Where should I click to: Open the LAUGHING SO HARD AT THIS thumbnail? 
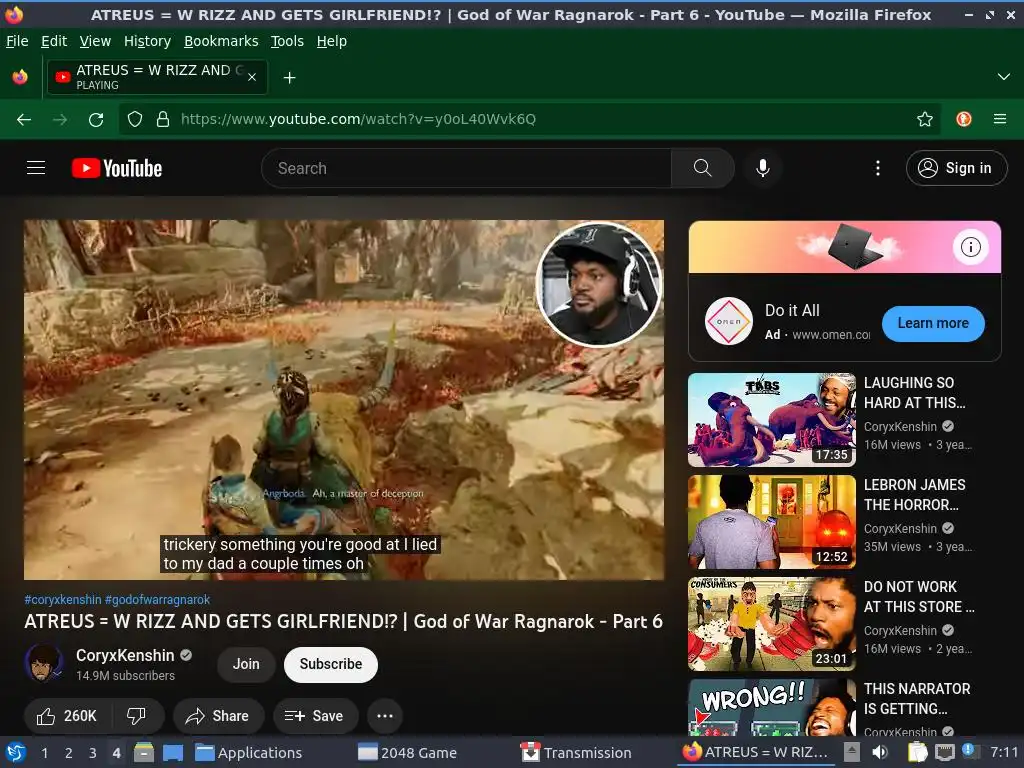click(771, 420)
